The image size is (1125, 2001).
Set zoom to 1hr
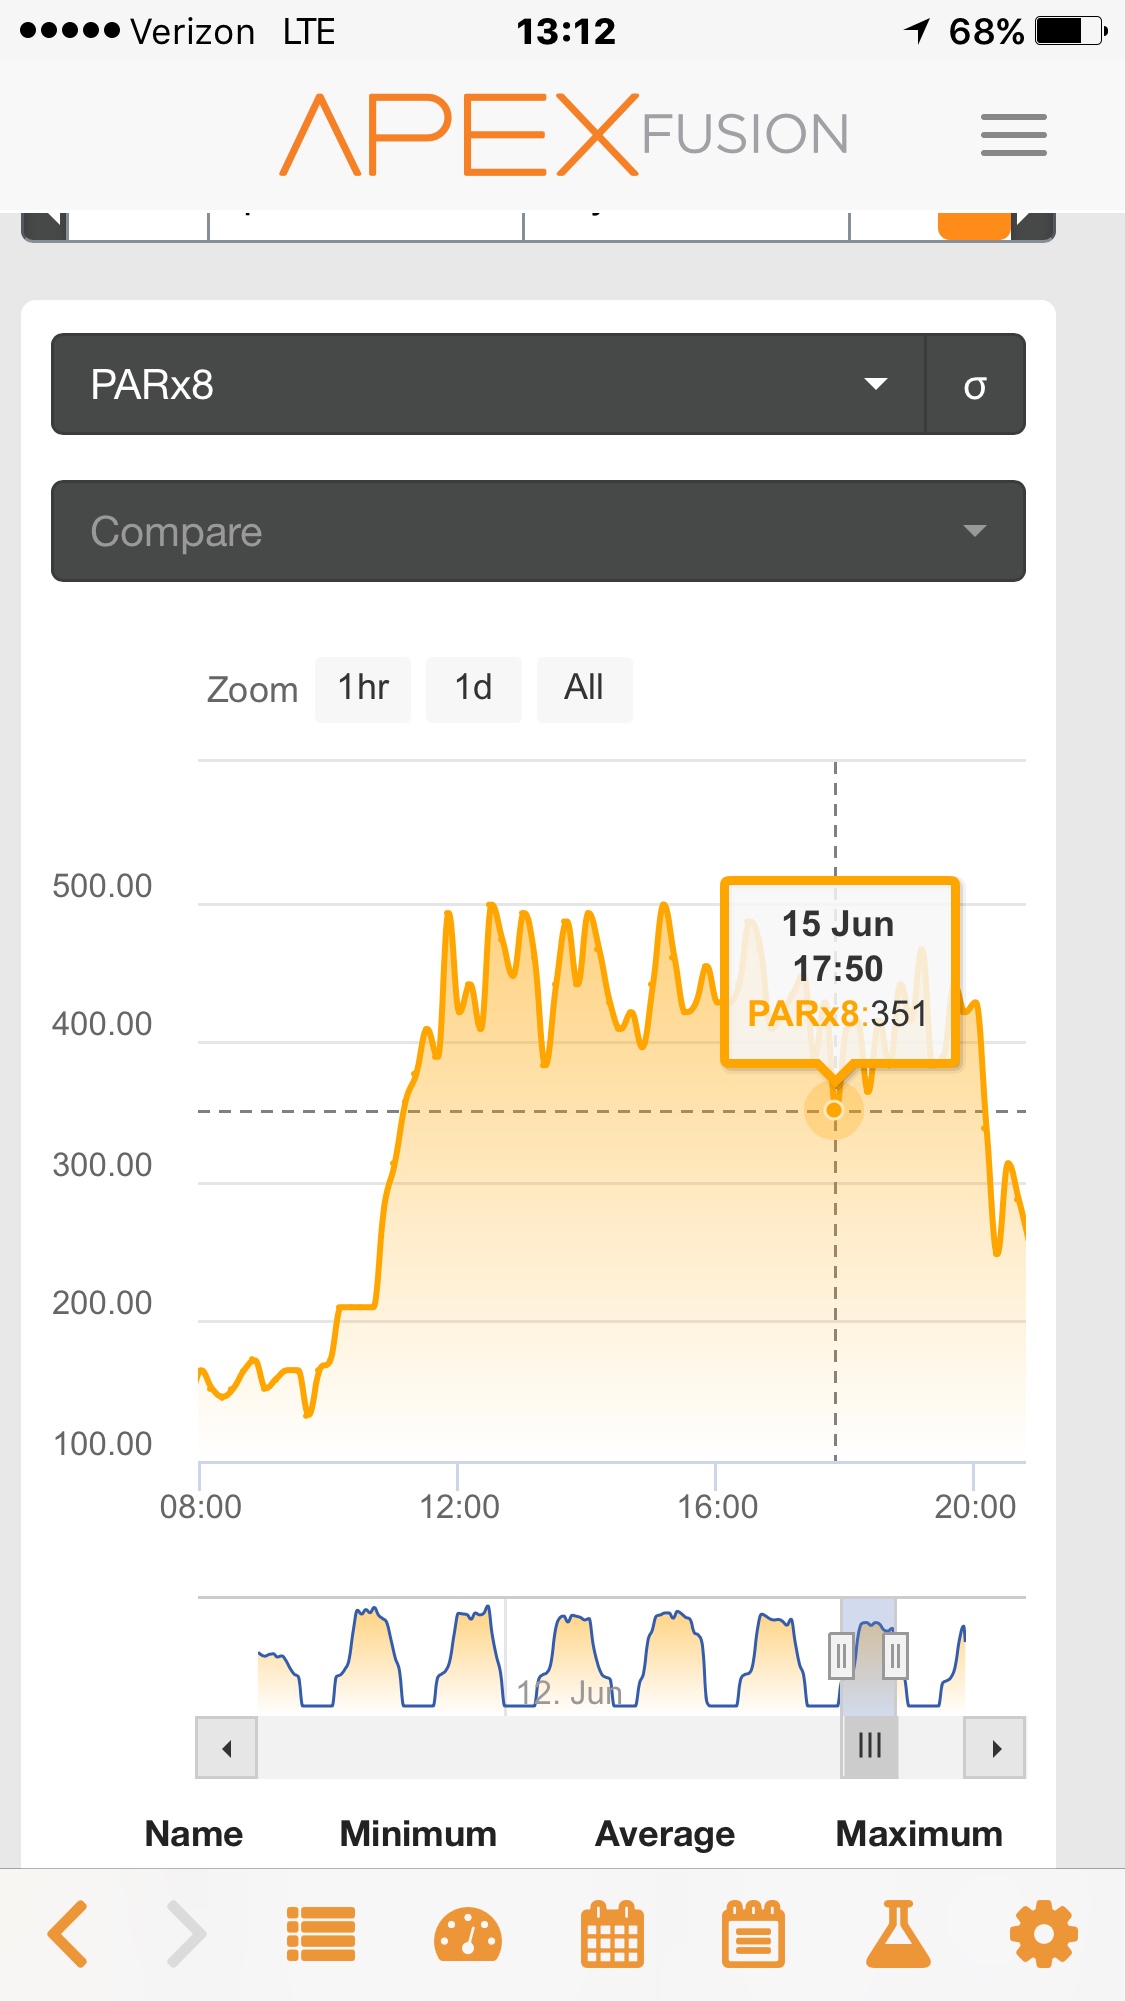[363, 689]
